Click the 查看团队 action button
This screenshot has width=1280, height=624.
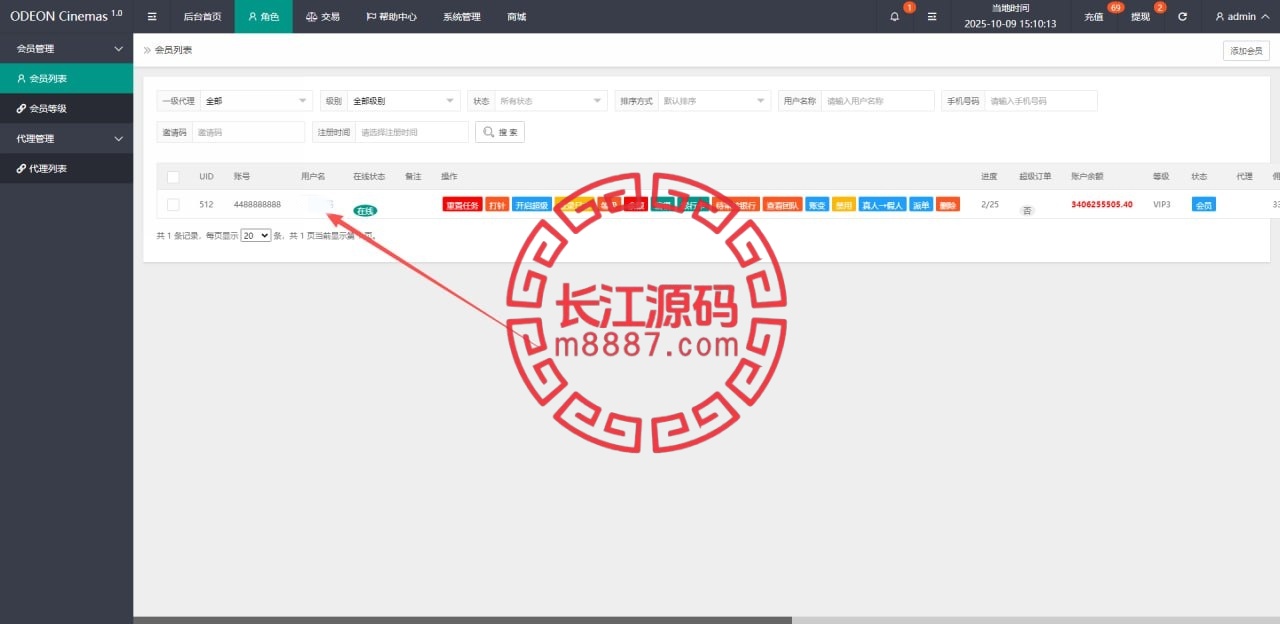(x=782, y=205)
